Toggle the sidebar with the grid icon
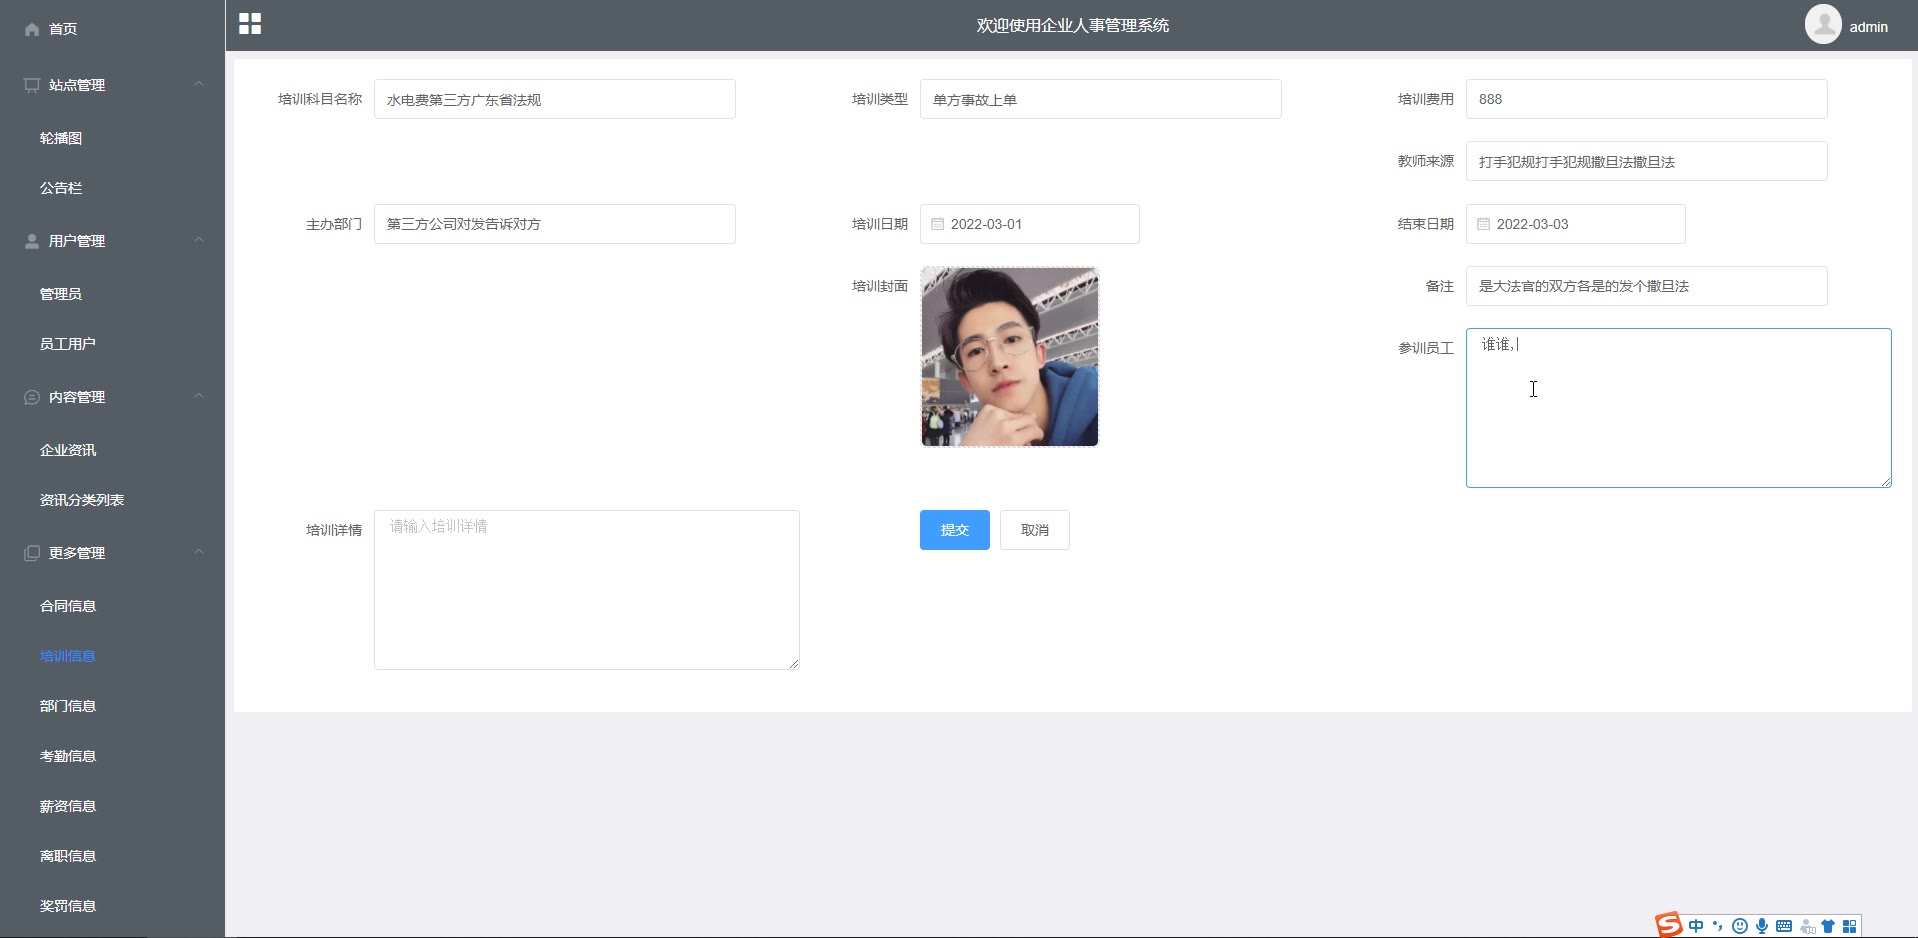The height and width of the screenshot is (938, 1918). click(x=250, y=24)
